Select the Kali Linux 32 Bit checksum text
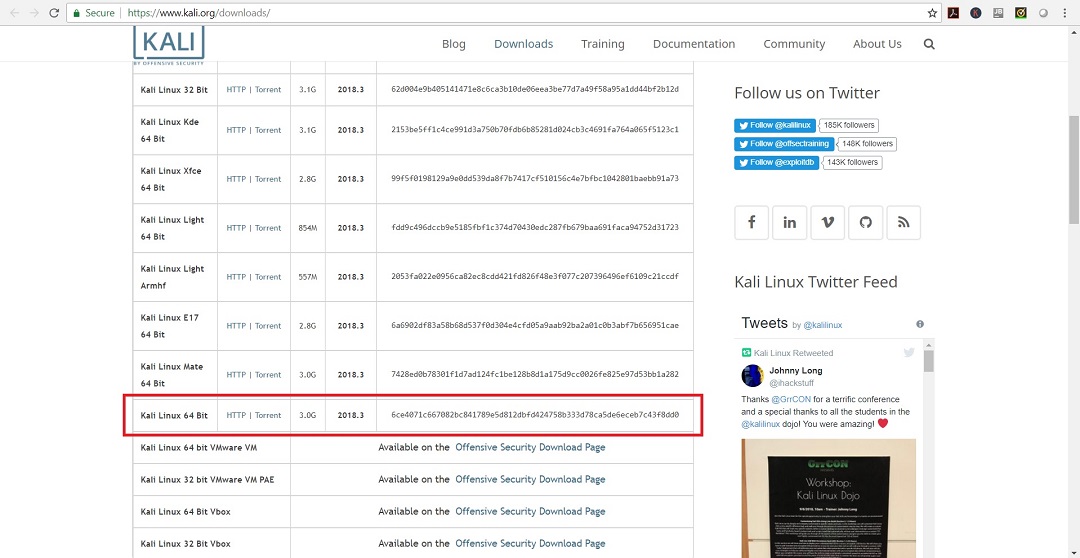This screenshot has height=558, width=1080. tap(534, 90)
